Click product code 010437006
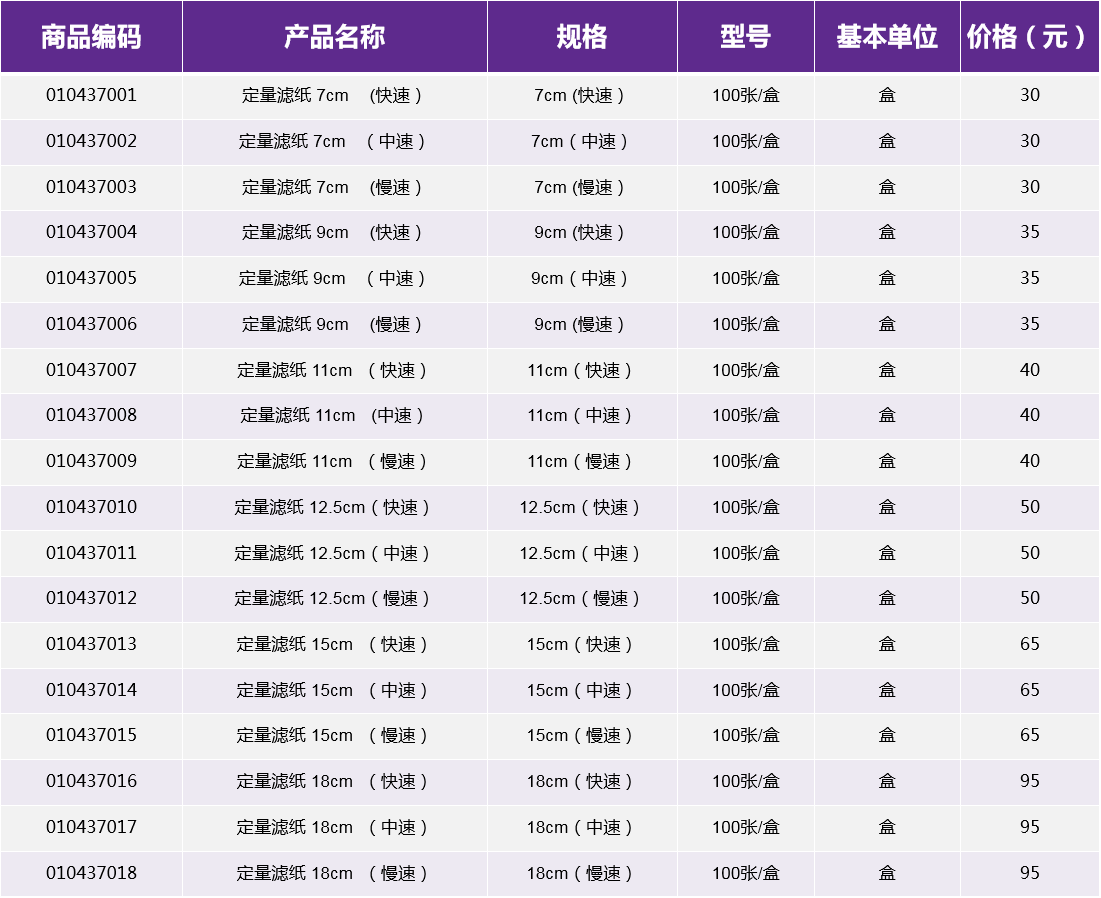Screen dimensions: 1101x898 coord(91,324)
